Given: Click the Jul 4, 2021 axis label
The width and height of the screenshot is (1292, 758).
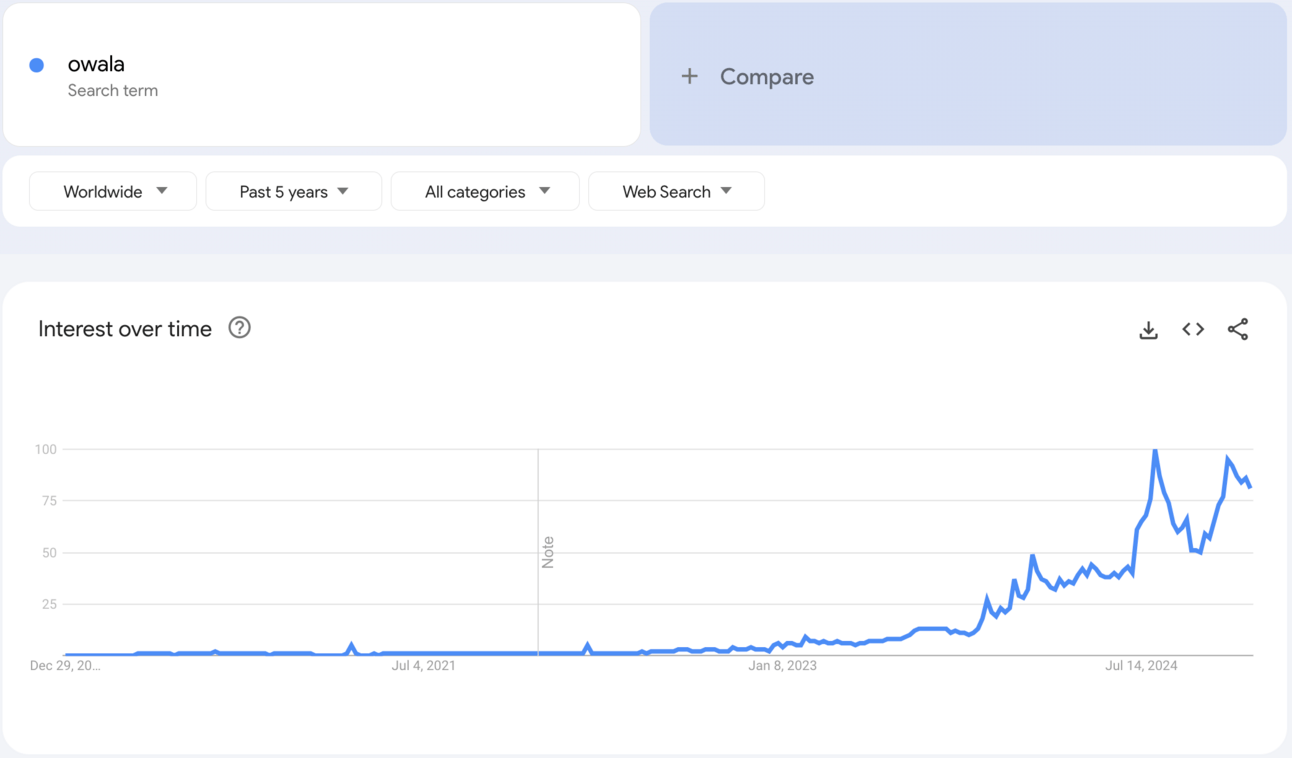Looking at the screenshot, I should [423, 665].
